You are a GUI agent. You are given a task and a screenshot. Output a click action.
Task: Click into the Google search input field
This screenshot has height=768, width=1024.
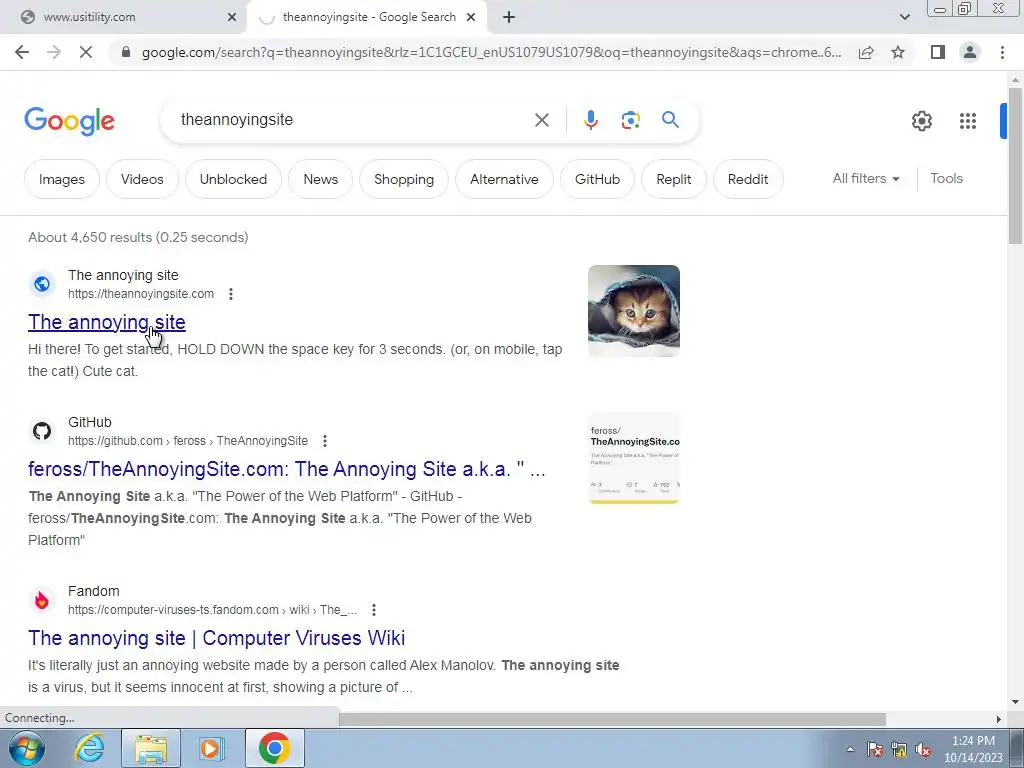[x=353, y=120]
